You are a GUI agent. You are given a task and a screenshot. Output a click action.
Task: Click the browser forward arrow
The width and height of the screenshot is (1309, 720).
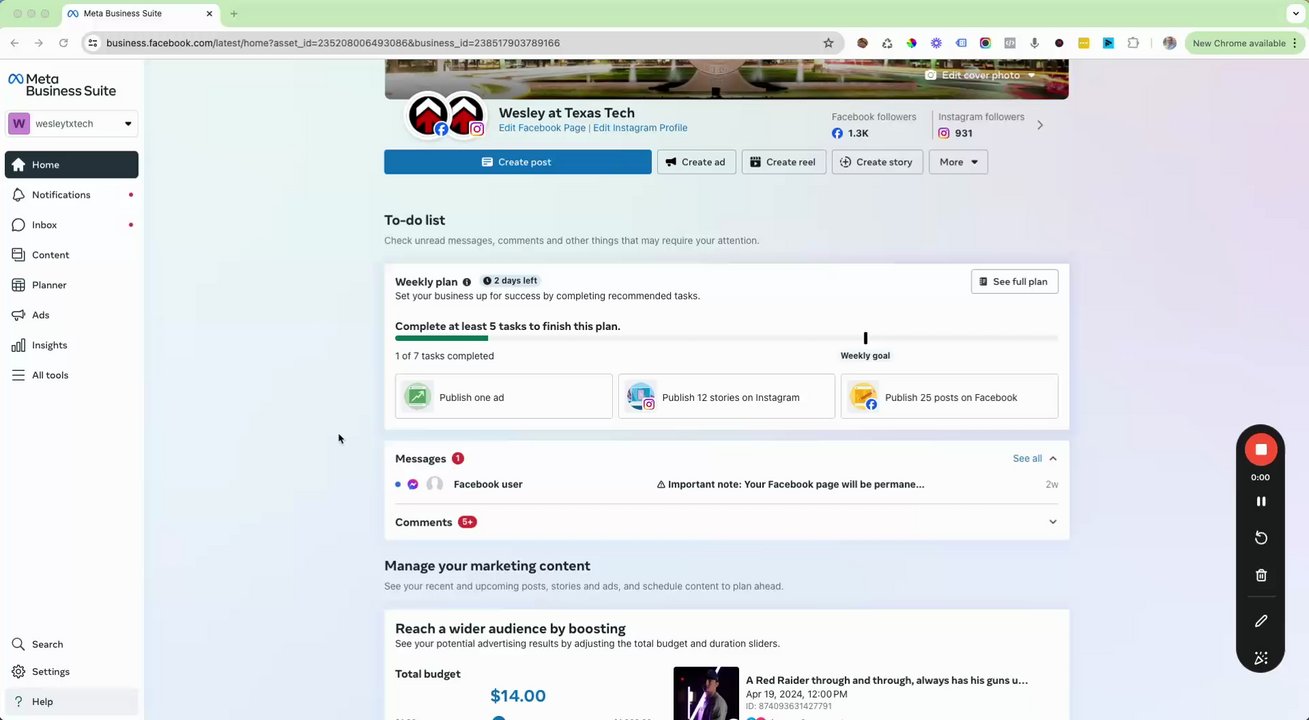pos(38,43)
